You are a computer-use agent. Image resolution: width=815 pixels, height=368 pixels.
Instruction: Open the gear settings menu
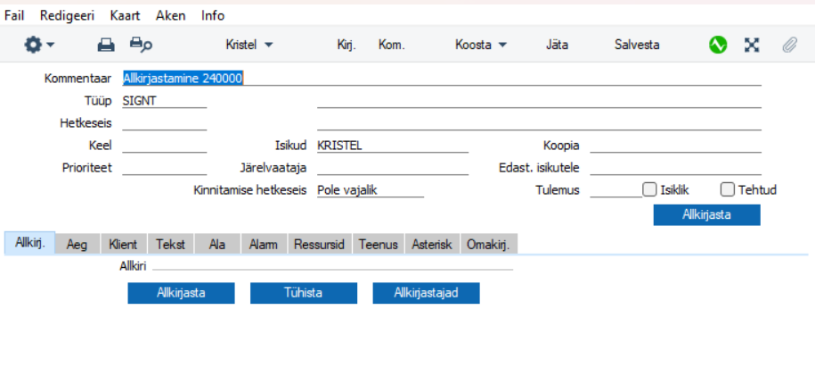(x=39, y=45)
